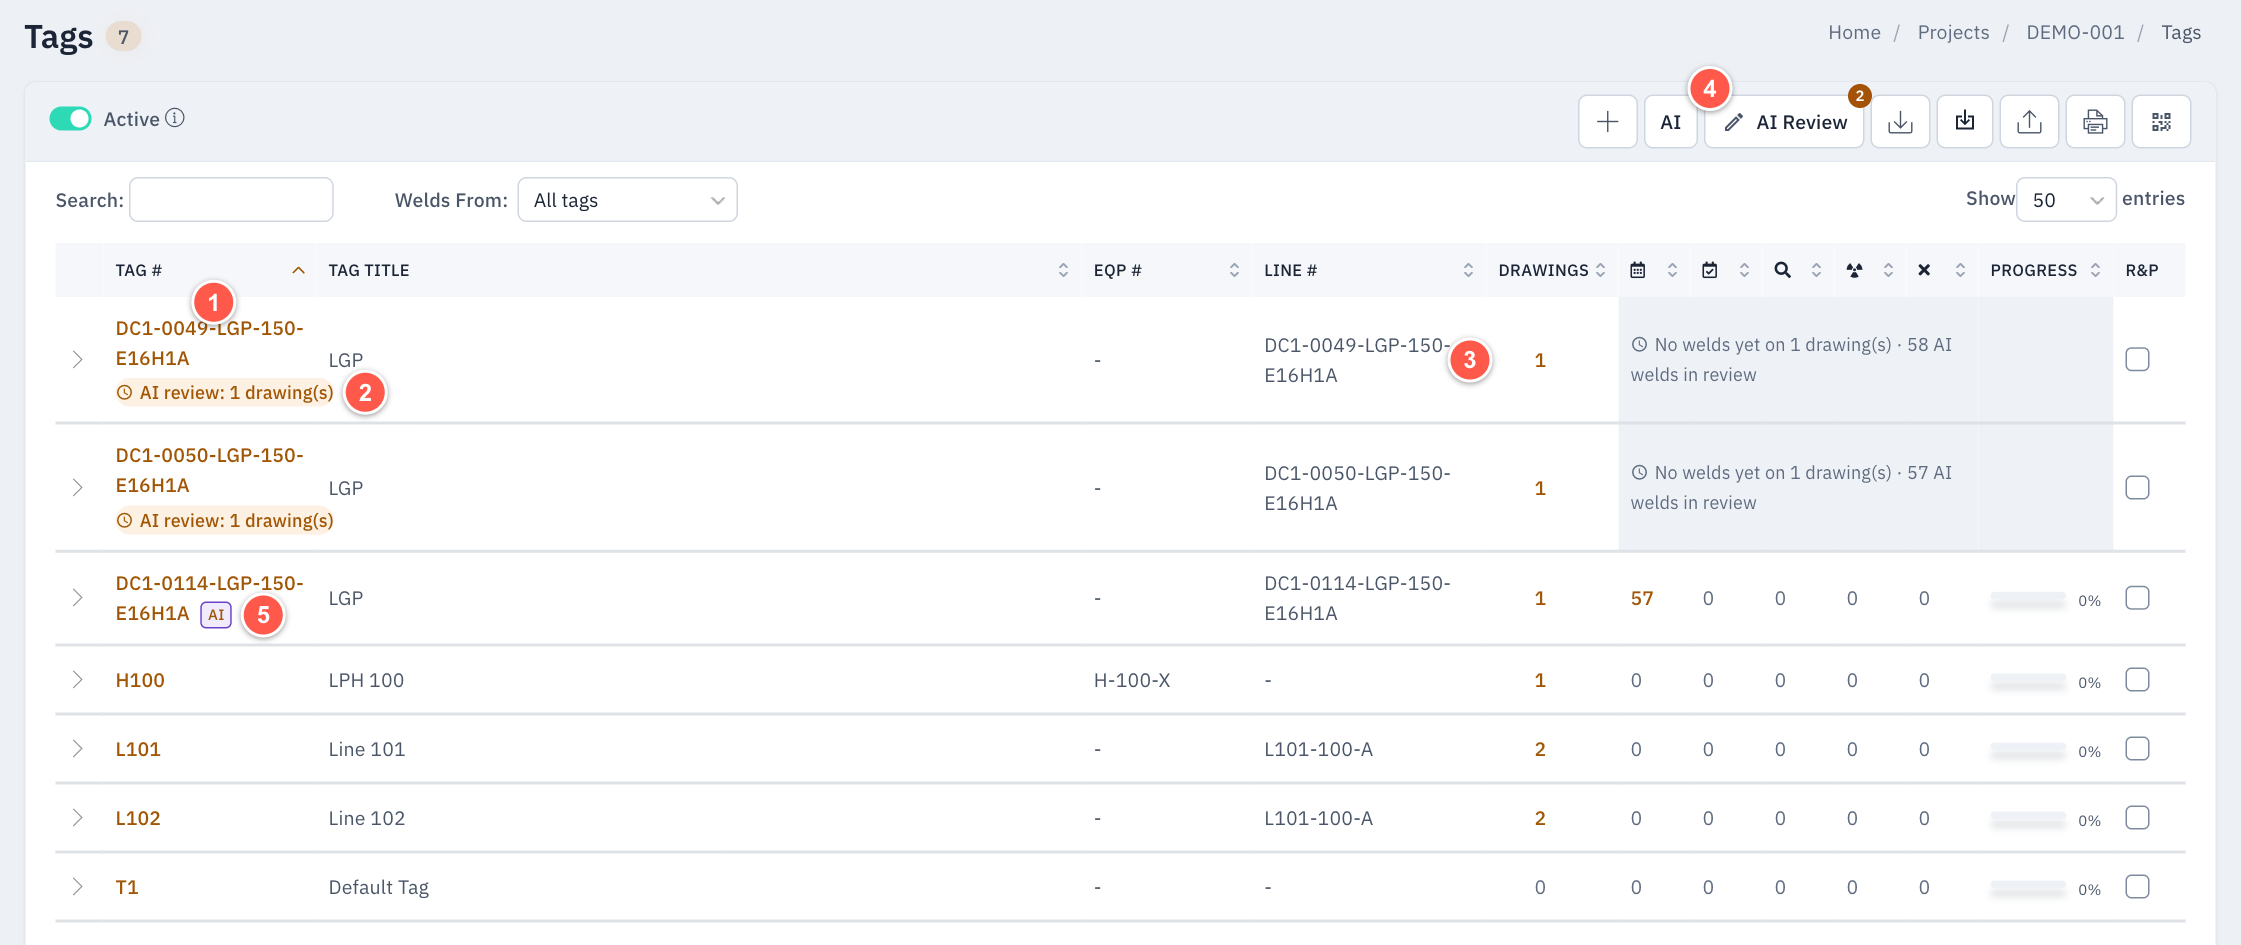Click the AI toolbar button
The height and width of the screenshot is (945, 2241).
point(1670,122)
